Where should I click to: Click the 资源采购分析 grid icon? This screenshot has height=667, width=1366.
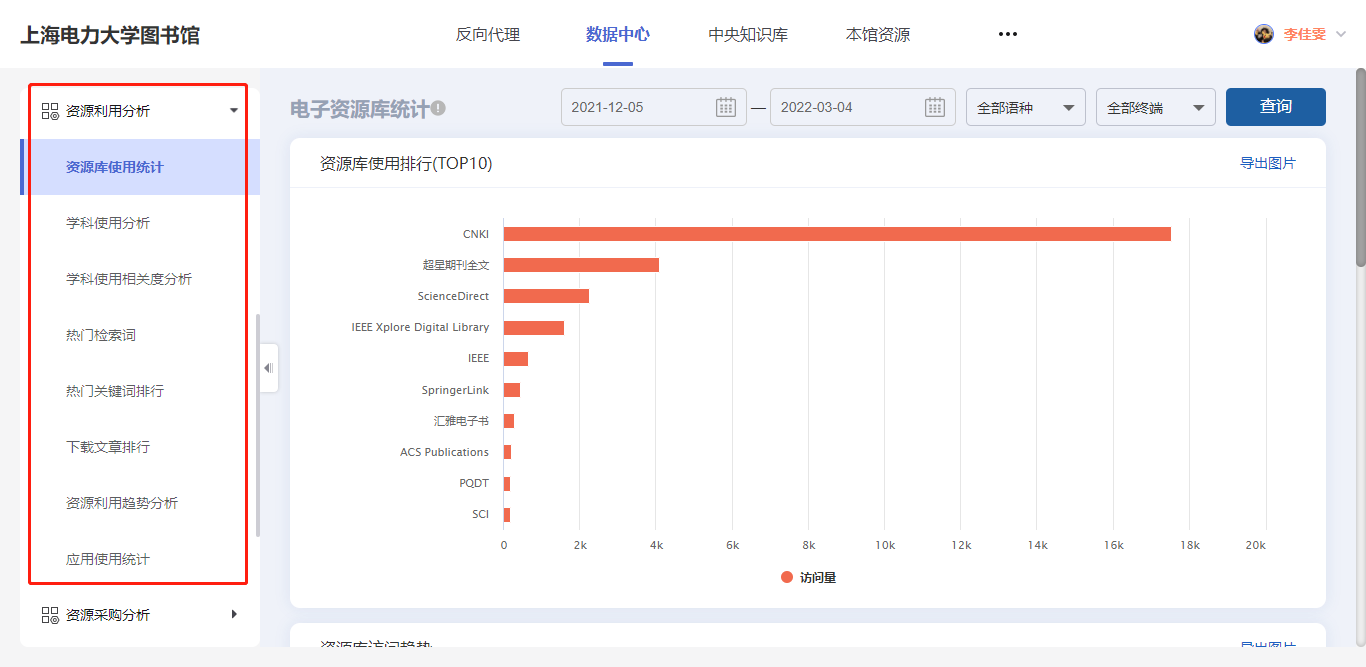(x=50, y=615)
